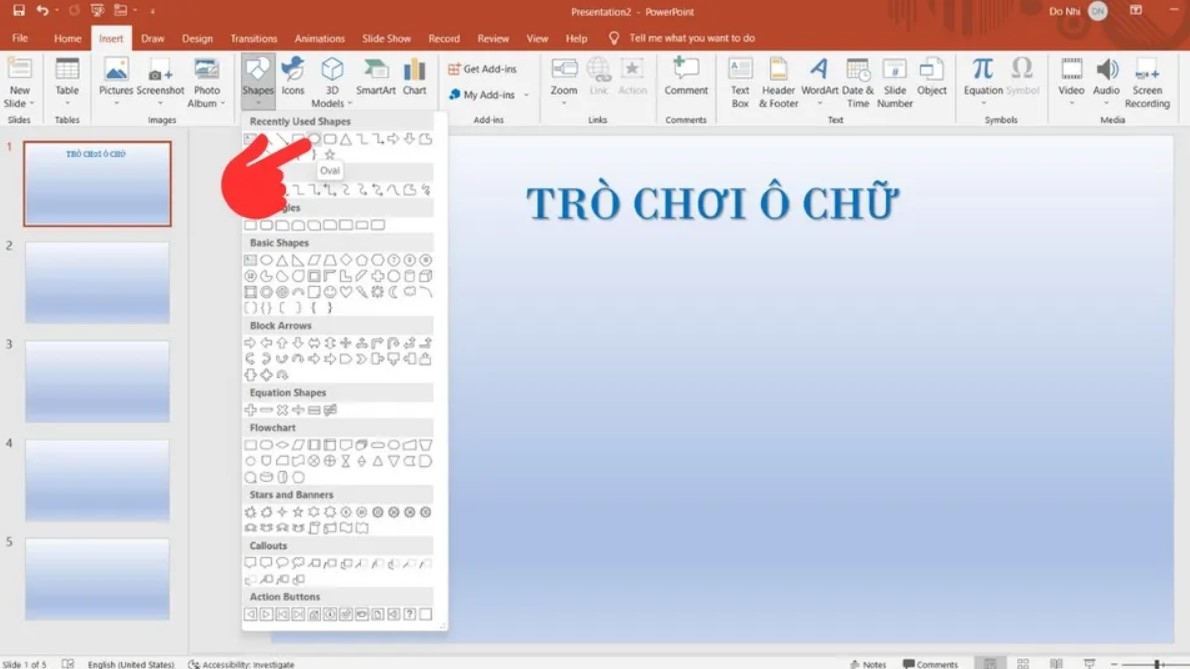Insert a Chart
Viewport: 1190px width, 669px height.
[414, 77]
